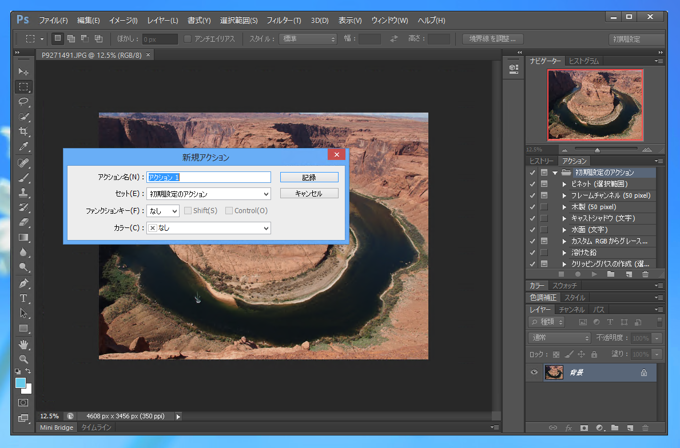This screenshot has height=448, width=680.
Task: Click the navigator preview thumbnail
Action: point(595,105)
